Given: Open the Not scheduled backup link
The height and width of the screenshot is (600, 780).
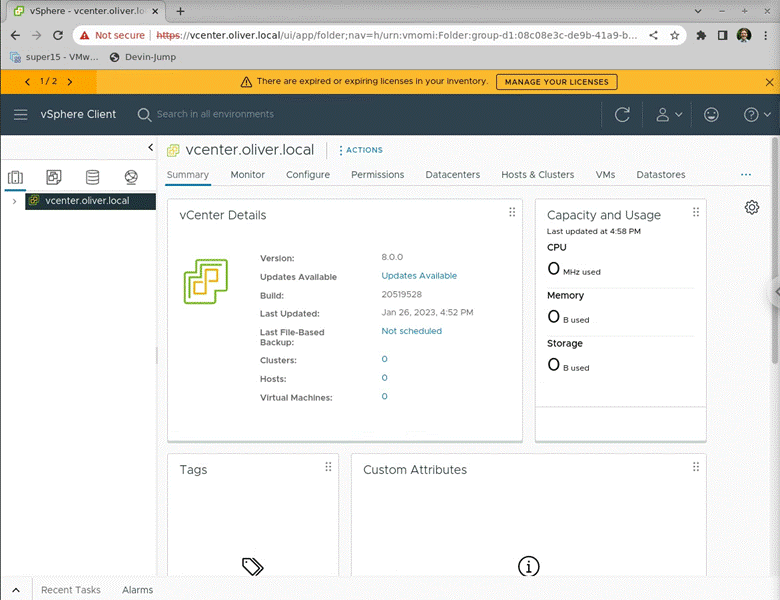Looking at the screenshot, I should pyautogui.click(x=411, y=331).
